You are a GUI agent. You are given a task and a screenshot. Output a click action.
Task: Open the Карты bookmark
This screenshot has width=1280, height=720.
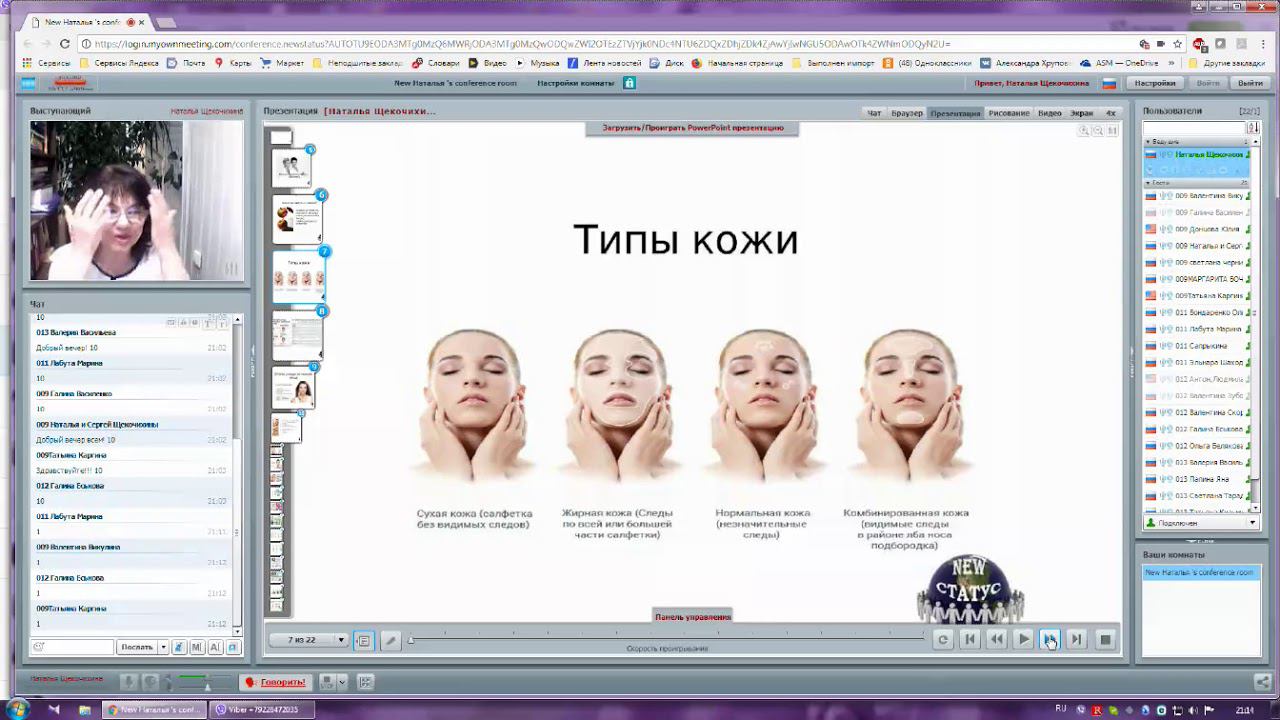[233, 63]
